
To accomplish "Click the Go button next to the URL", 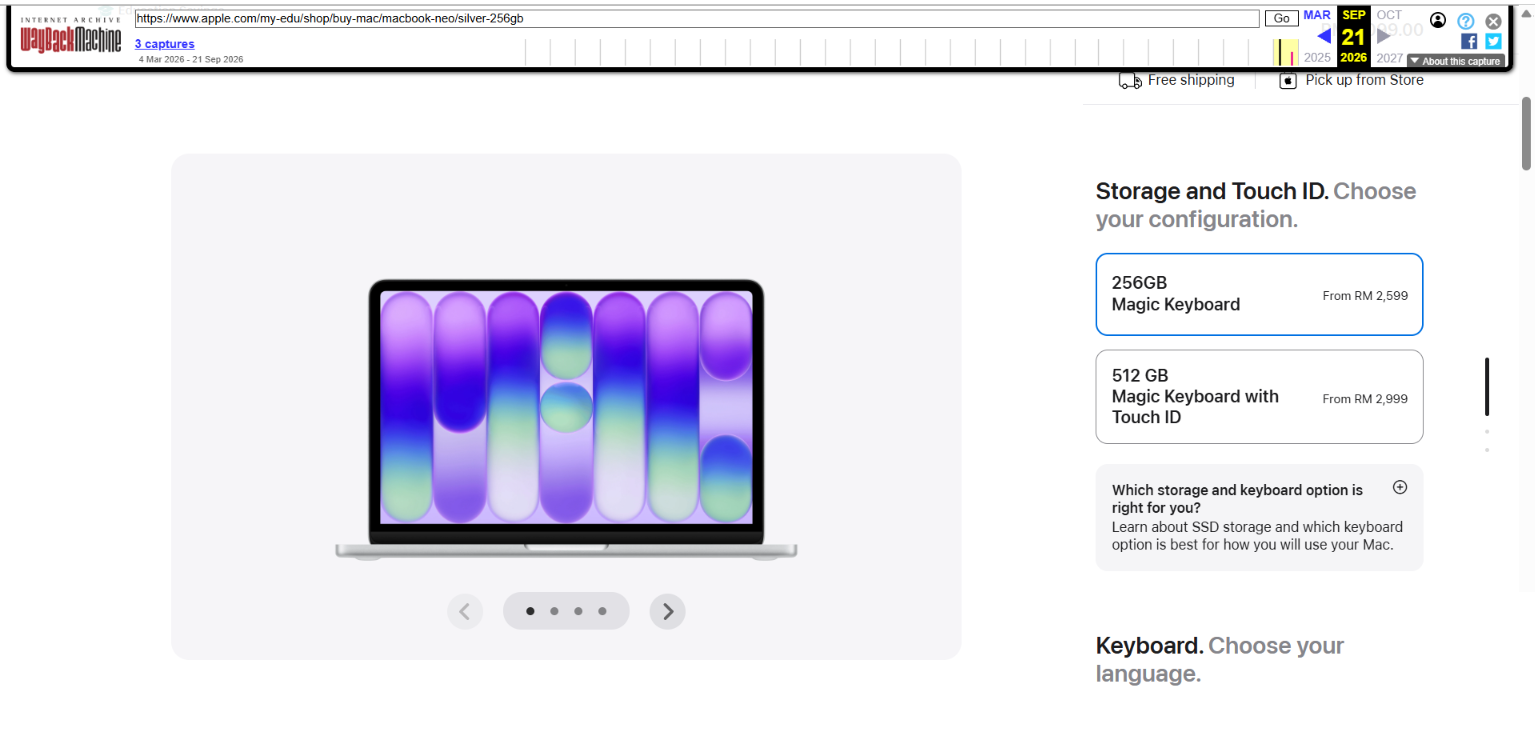I will click(1281, 19).
